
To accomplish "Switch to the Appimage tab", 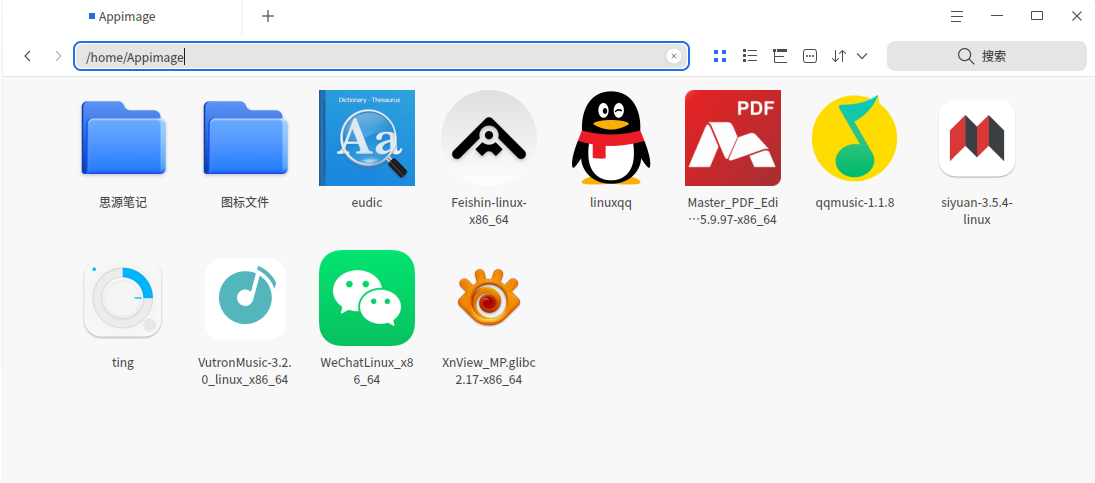I will click(x=122, y=17).
